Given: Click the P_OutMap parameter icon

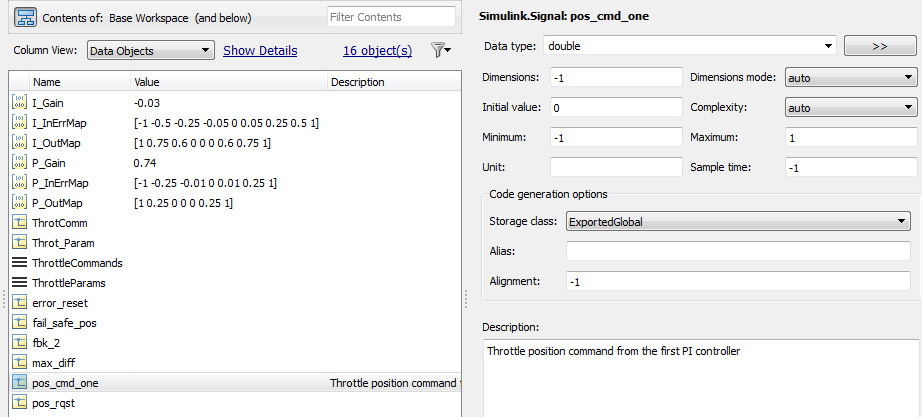Looking at the screenshot, I should pos(20,203).
